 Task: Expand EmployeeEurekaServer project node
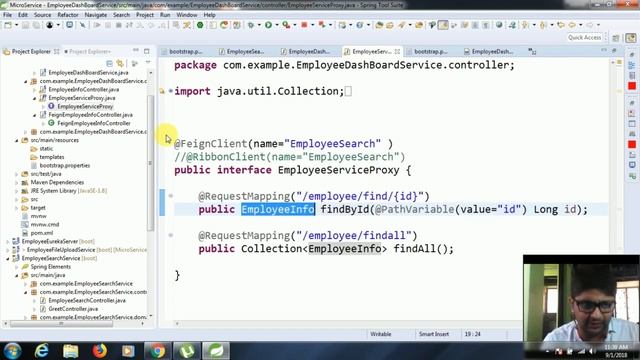[x=8, y=242]
